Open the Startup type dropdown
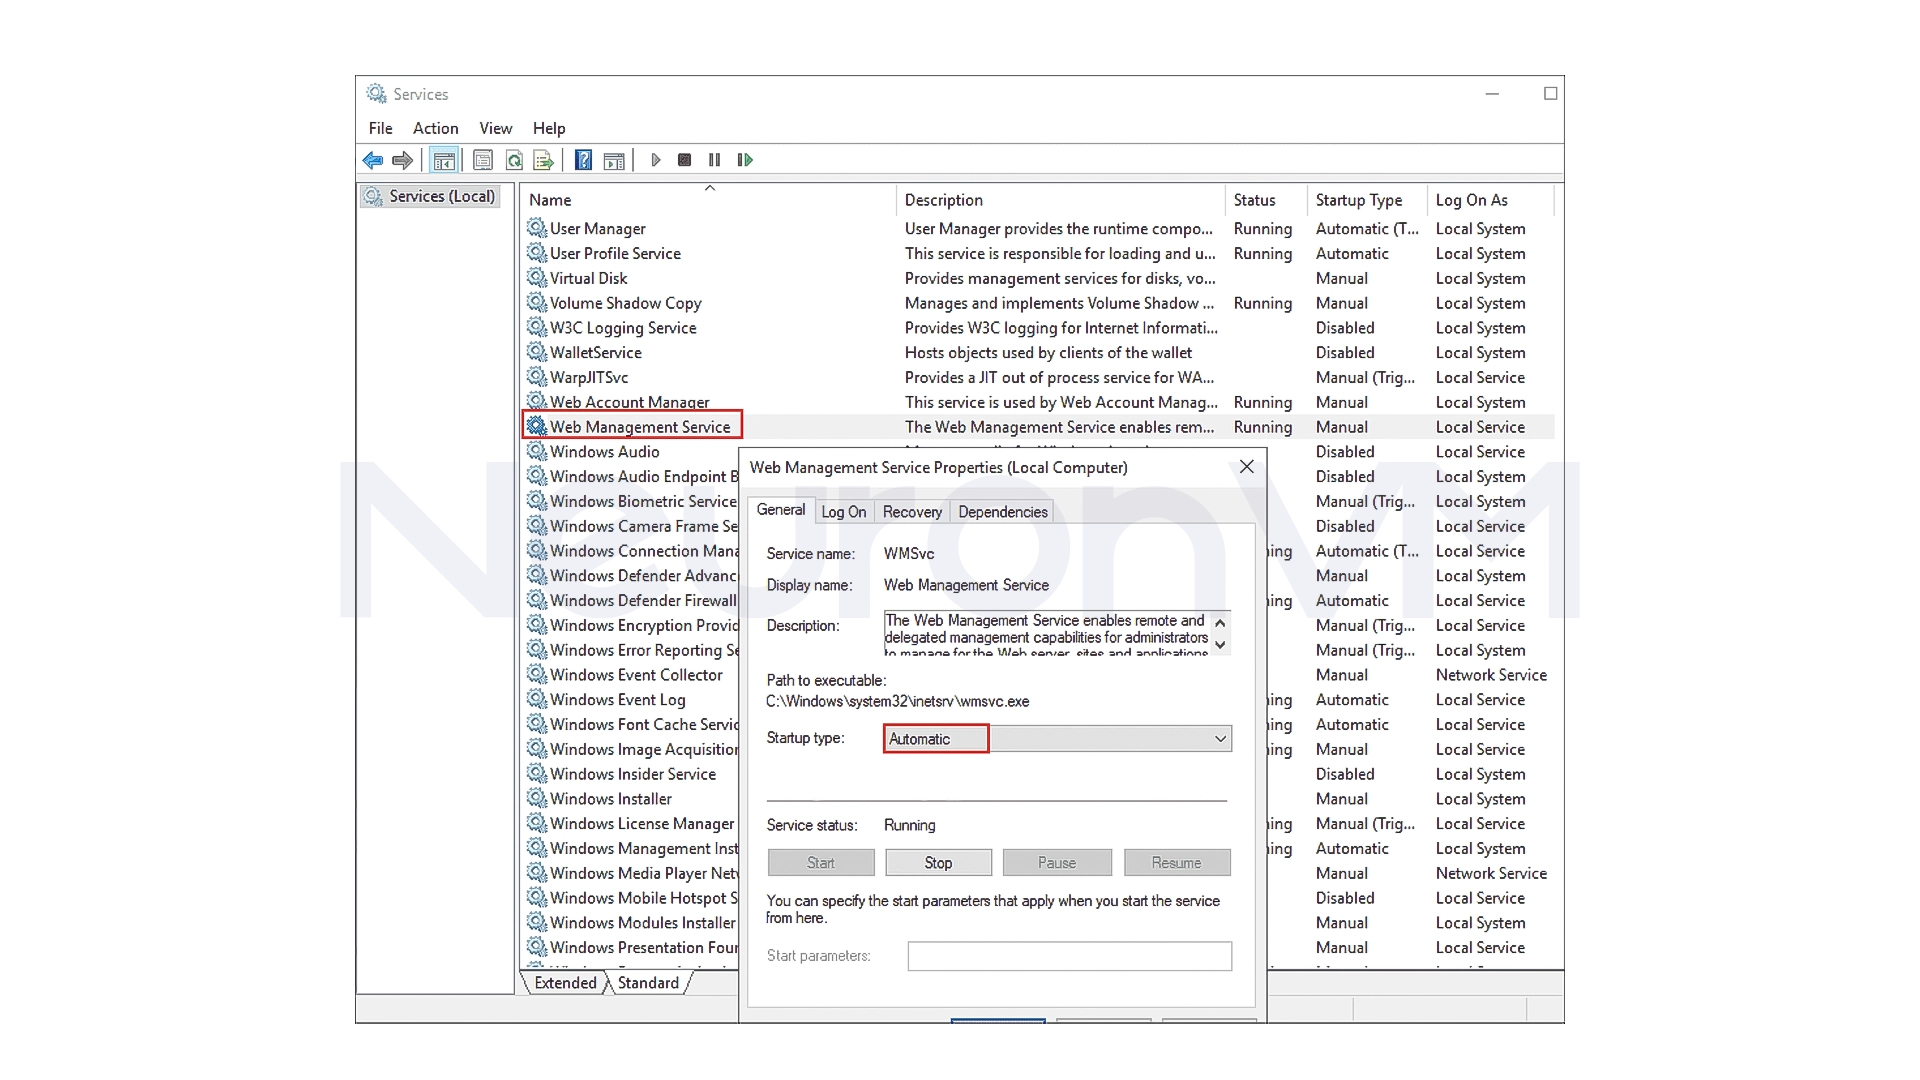Image resolution: width=1920 pixels, height=1080 pixels. pyautogui.click(x=1219, y=738)
